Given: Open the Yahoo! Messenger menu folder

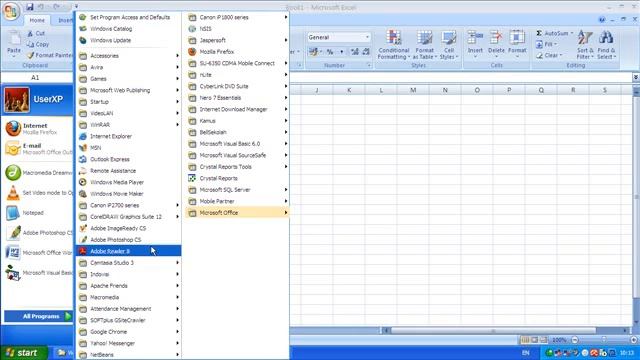Looking at the screenshot, I should pyautogui.click(x=128, y=343).
